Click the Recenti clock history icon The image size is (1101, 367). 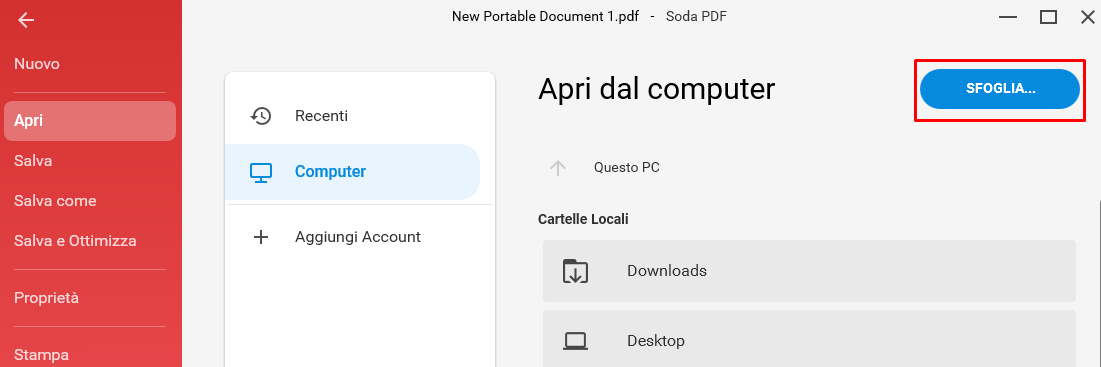tap(261, 116)
